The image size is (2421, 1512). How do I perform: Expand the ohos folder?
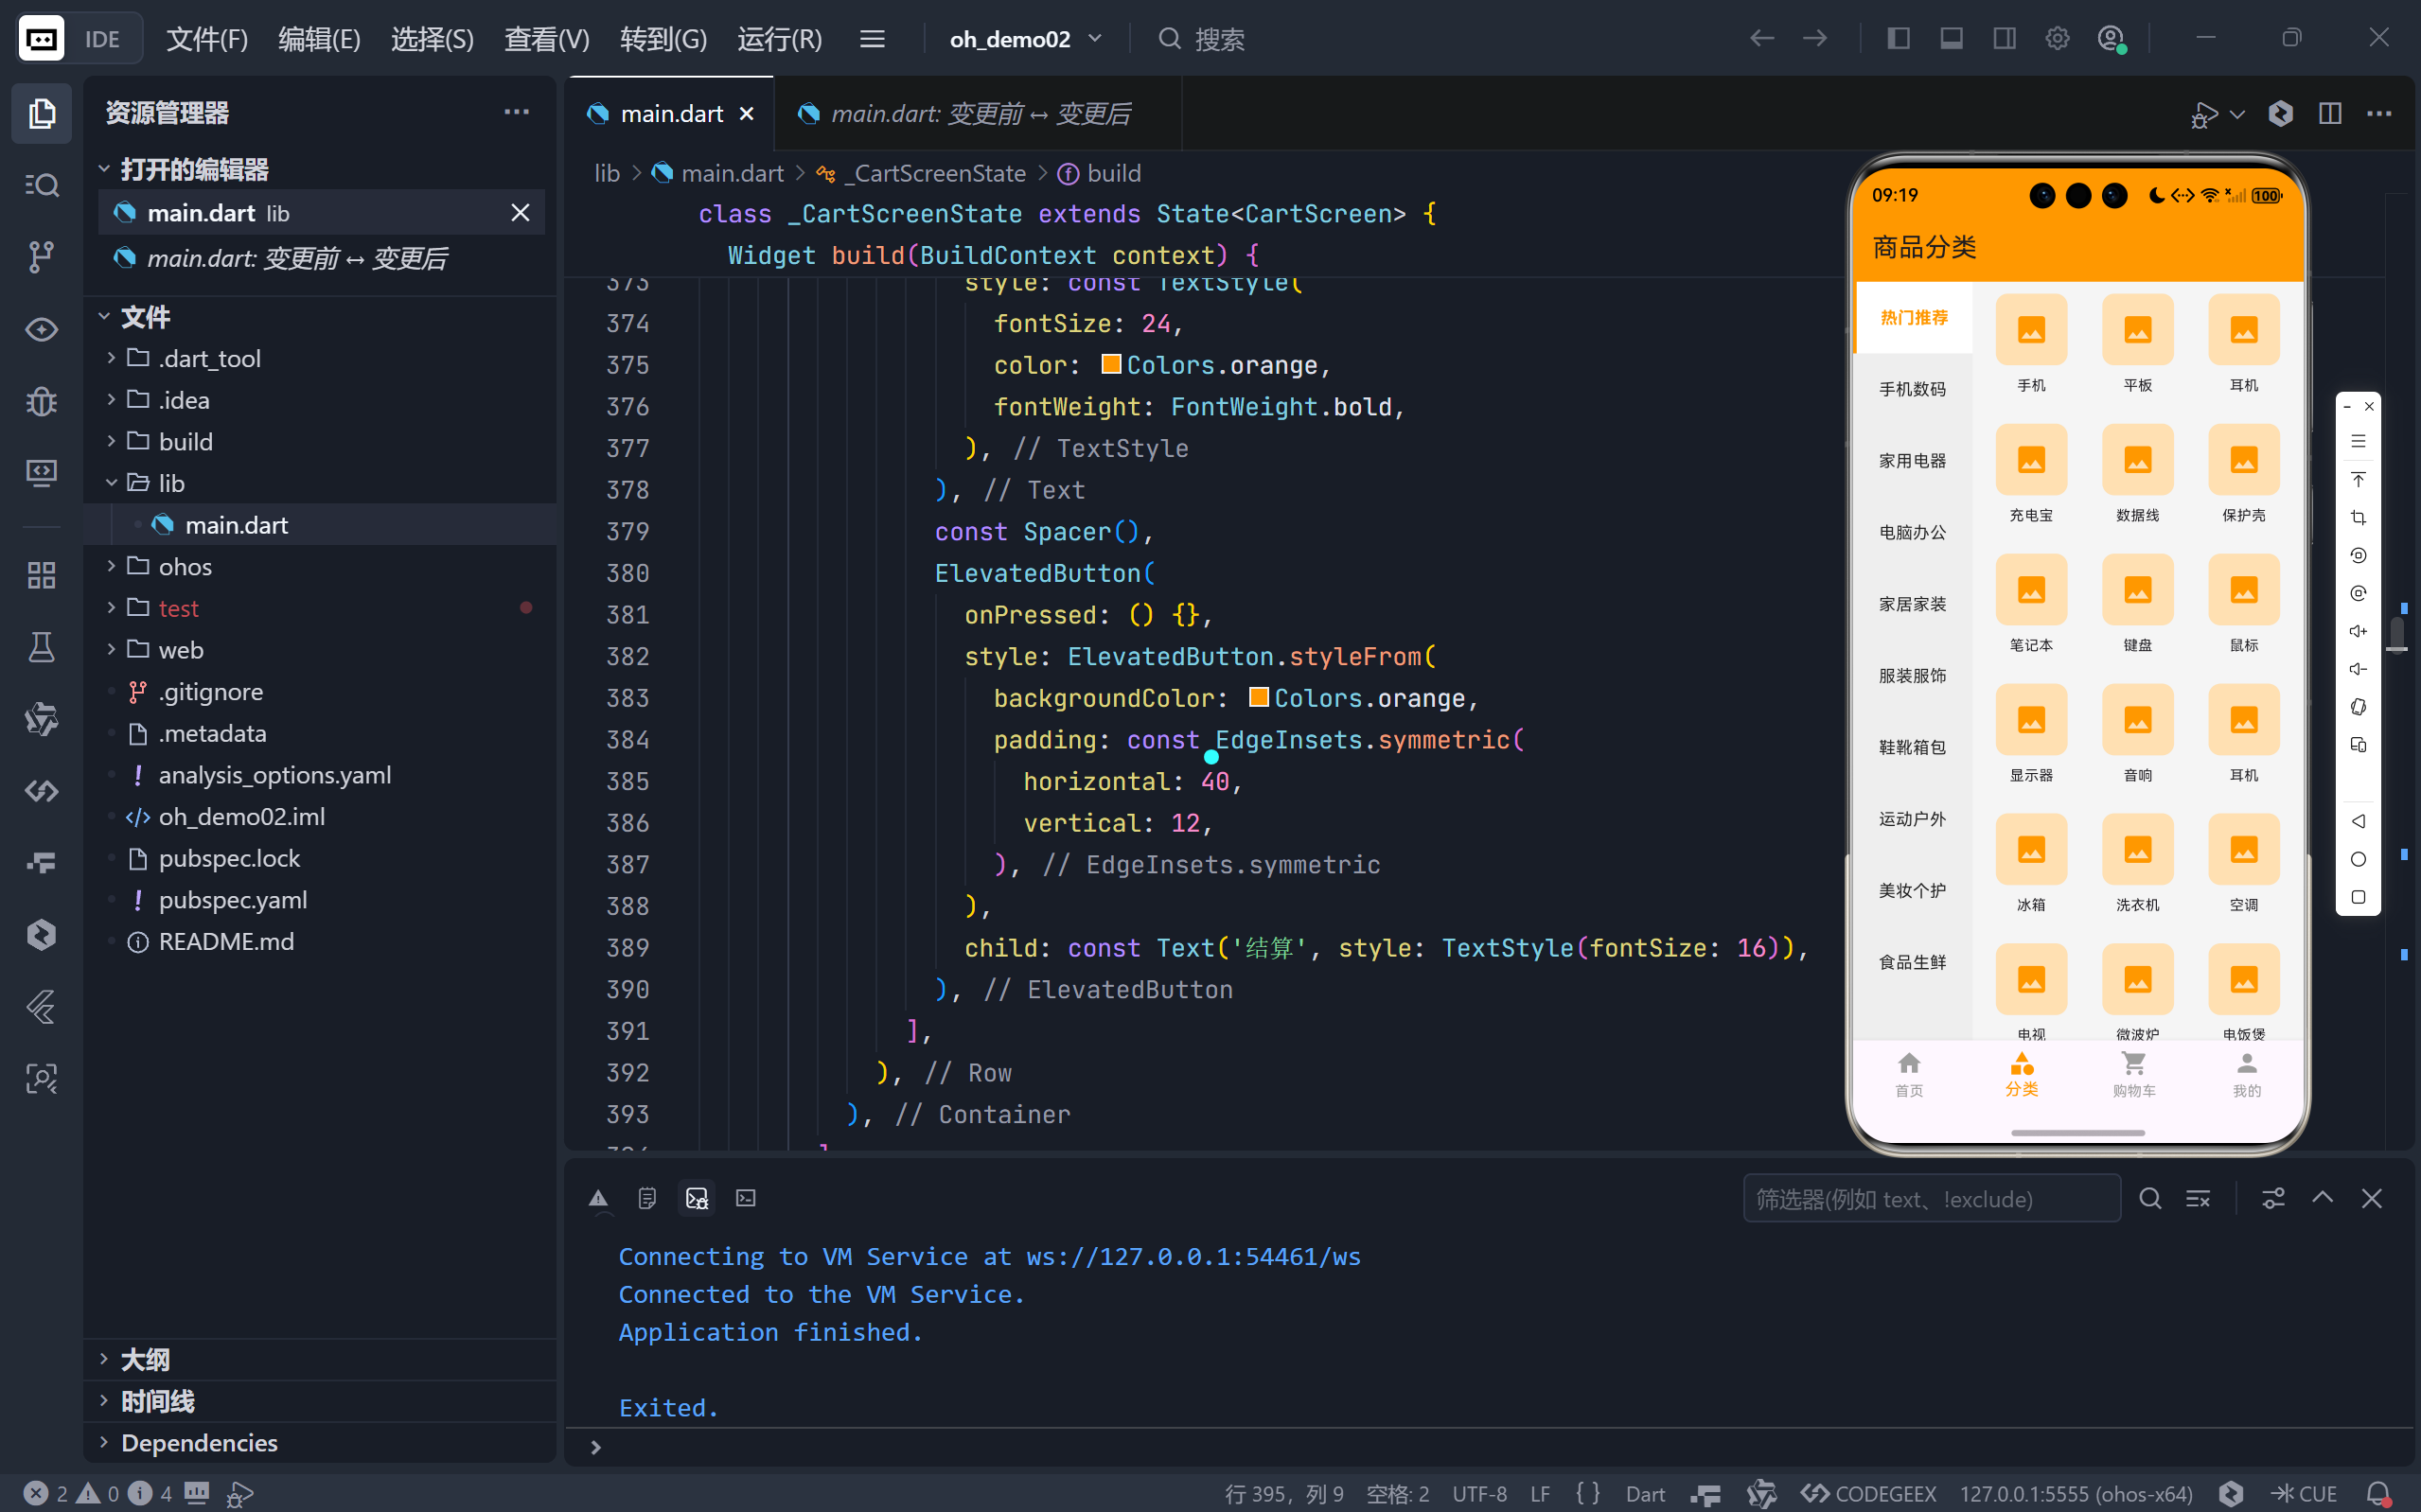(x=185, y=567)
